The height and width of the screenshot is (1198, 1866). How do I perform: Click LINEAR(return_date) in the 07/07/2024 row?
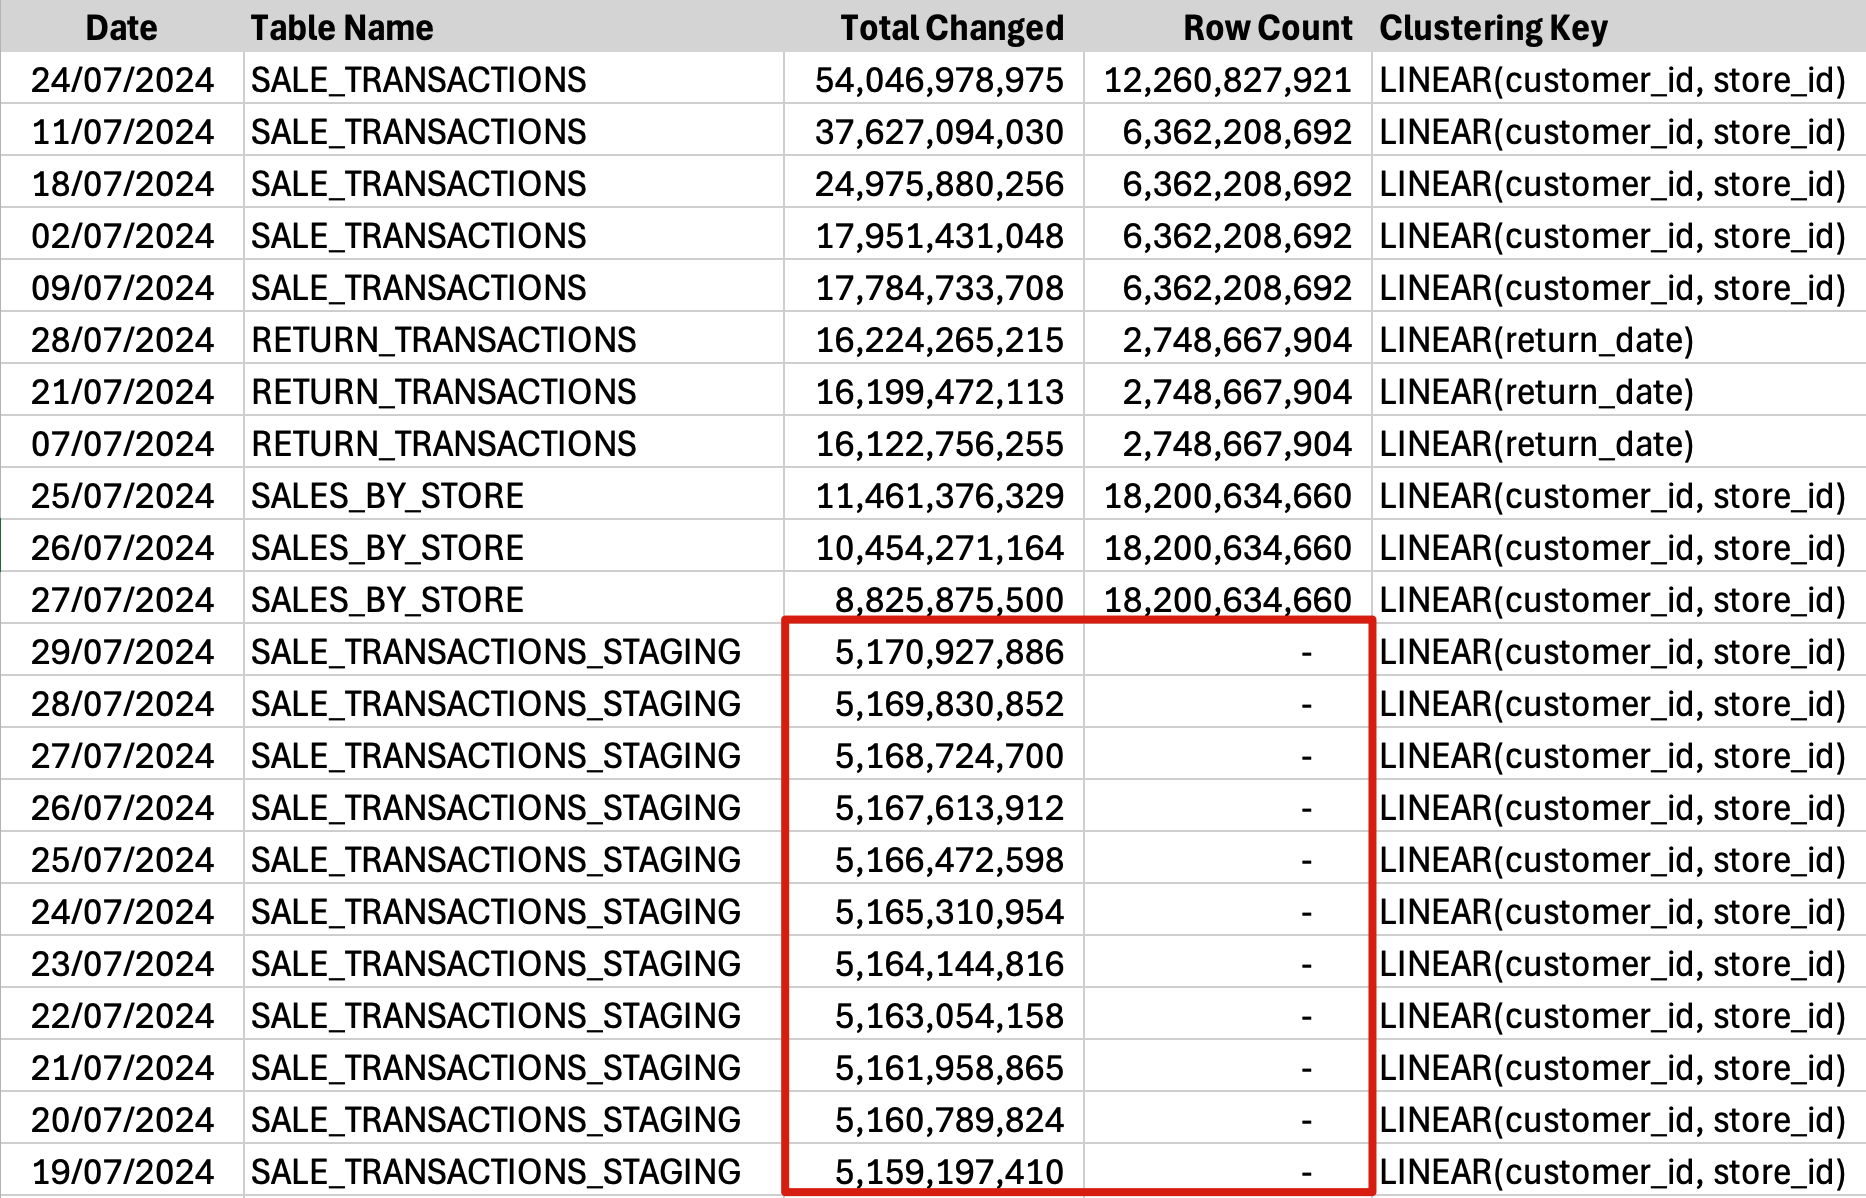[x=1618, y=443]
